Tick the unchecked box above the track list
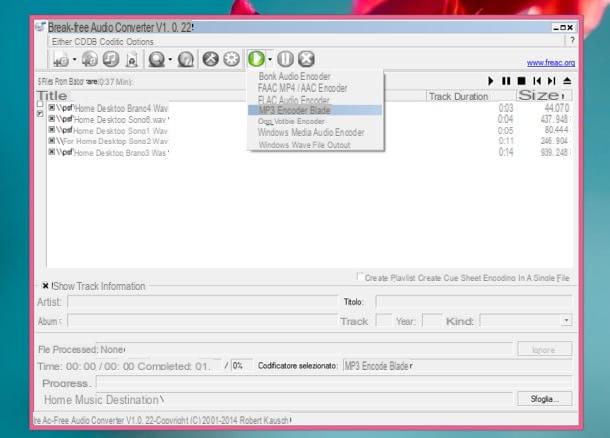The height and width of the screenshot is (438, 610). tap(40, 104)
